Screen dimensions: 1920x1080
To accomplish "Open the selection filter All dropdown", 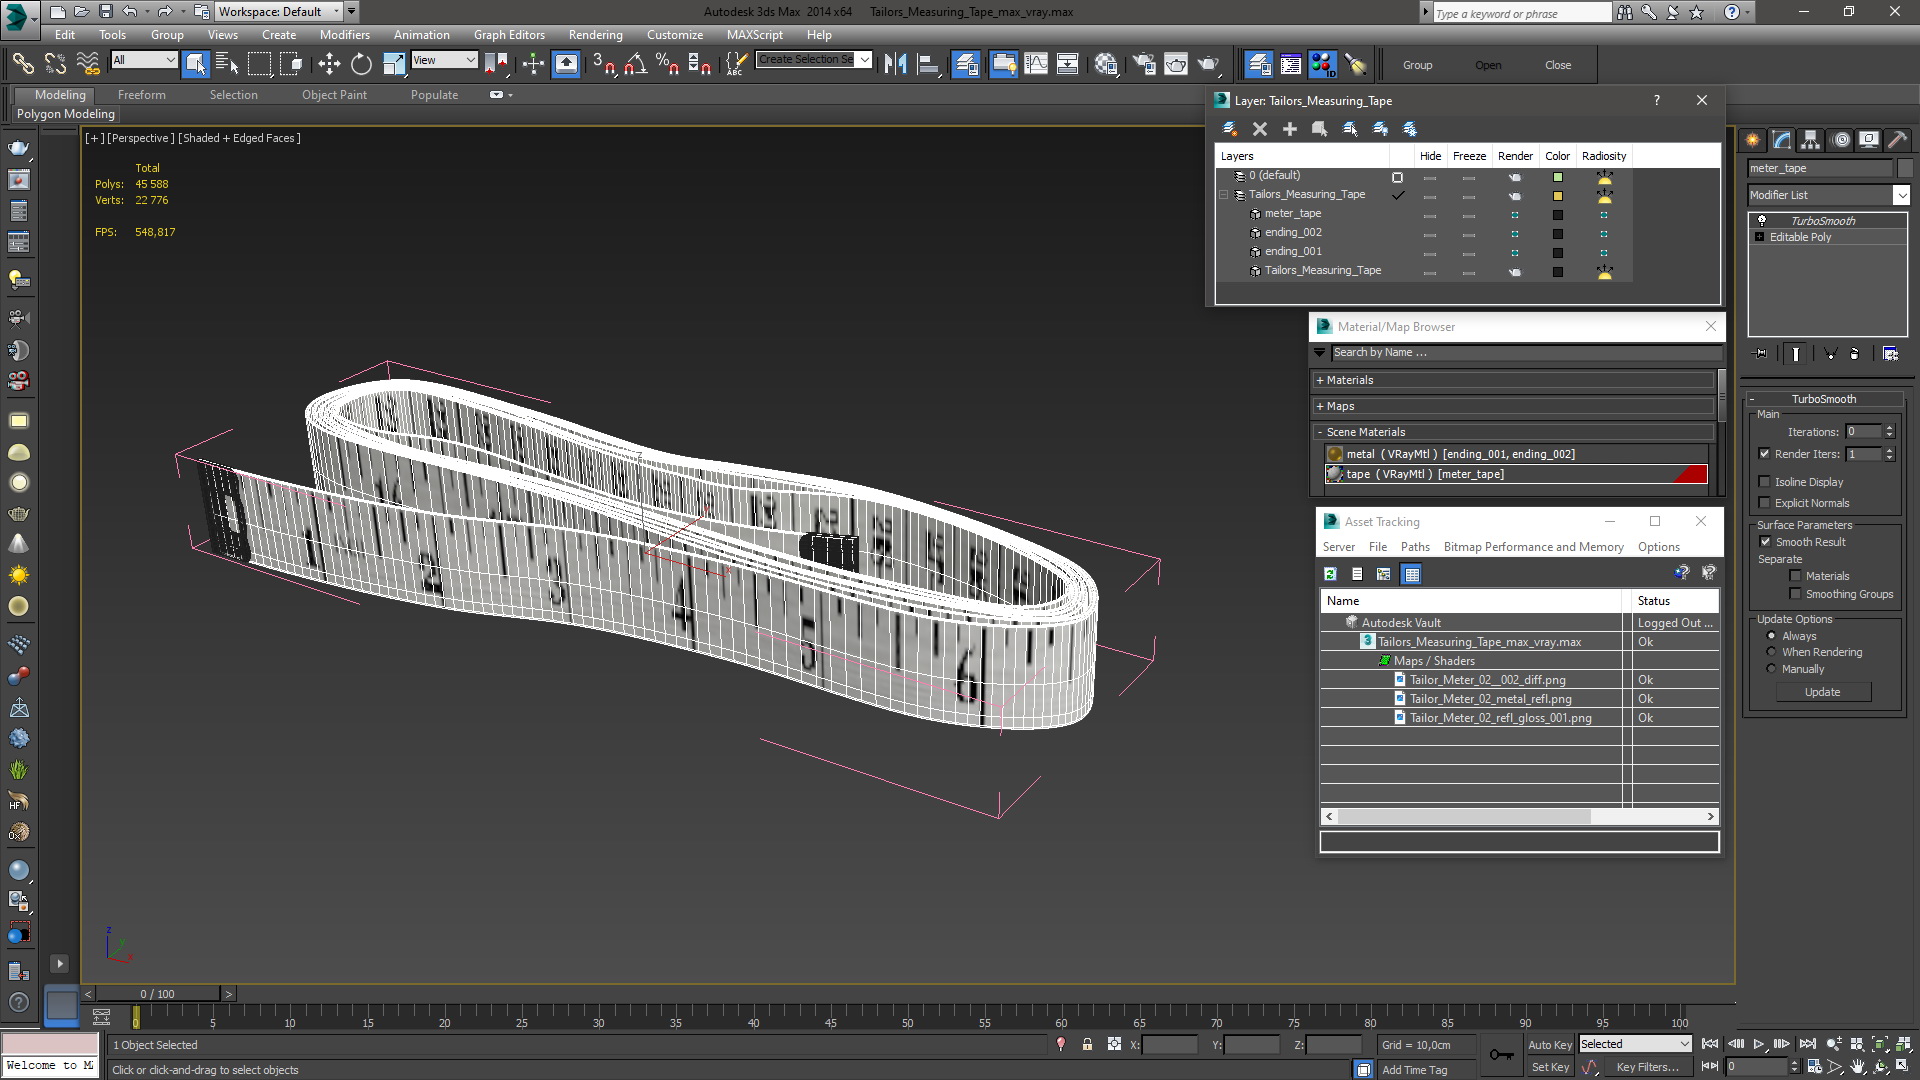I will 144,60.
